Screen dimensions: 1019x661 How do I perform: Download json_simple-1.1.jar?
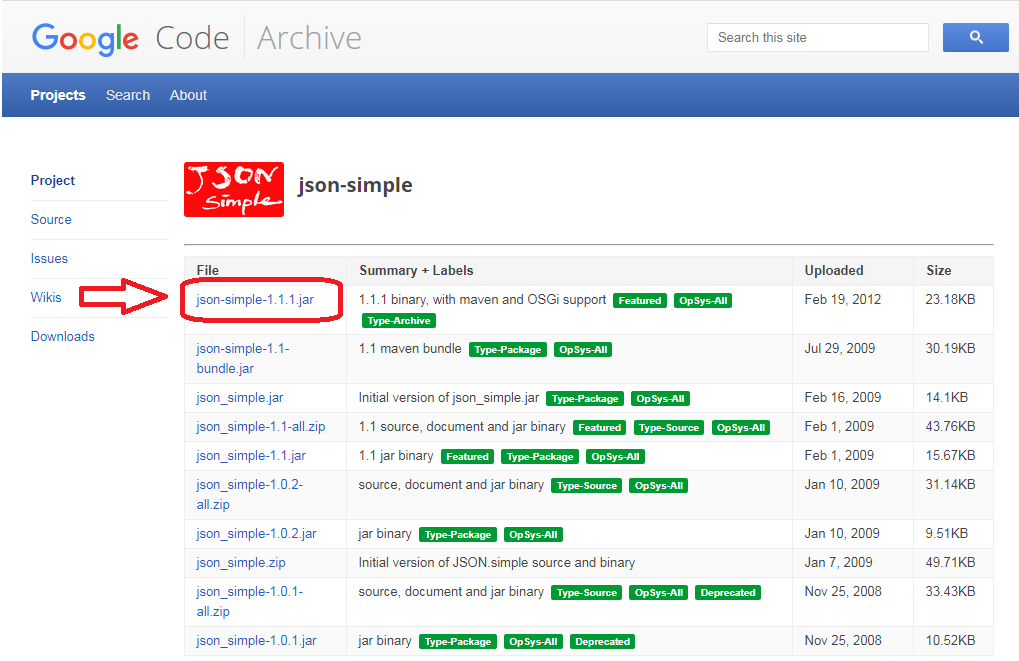251,456
